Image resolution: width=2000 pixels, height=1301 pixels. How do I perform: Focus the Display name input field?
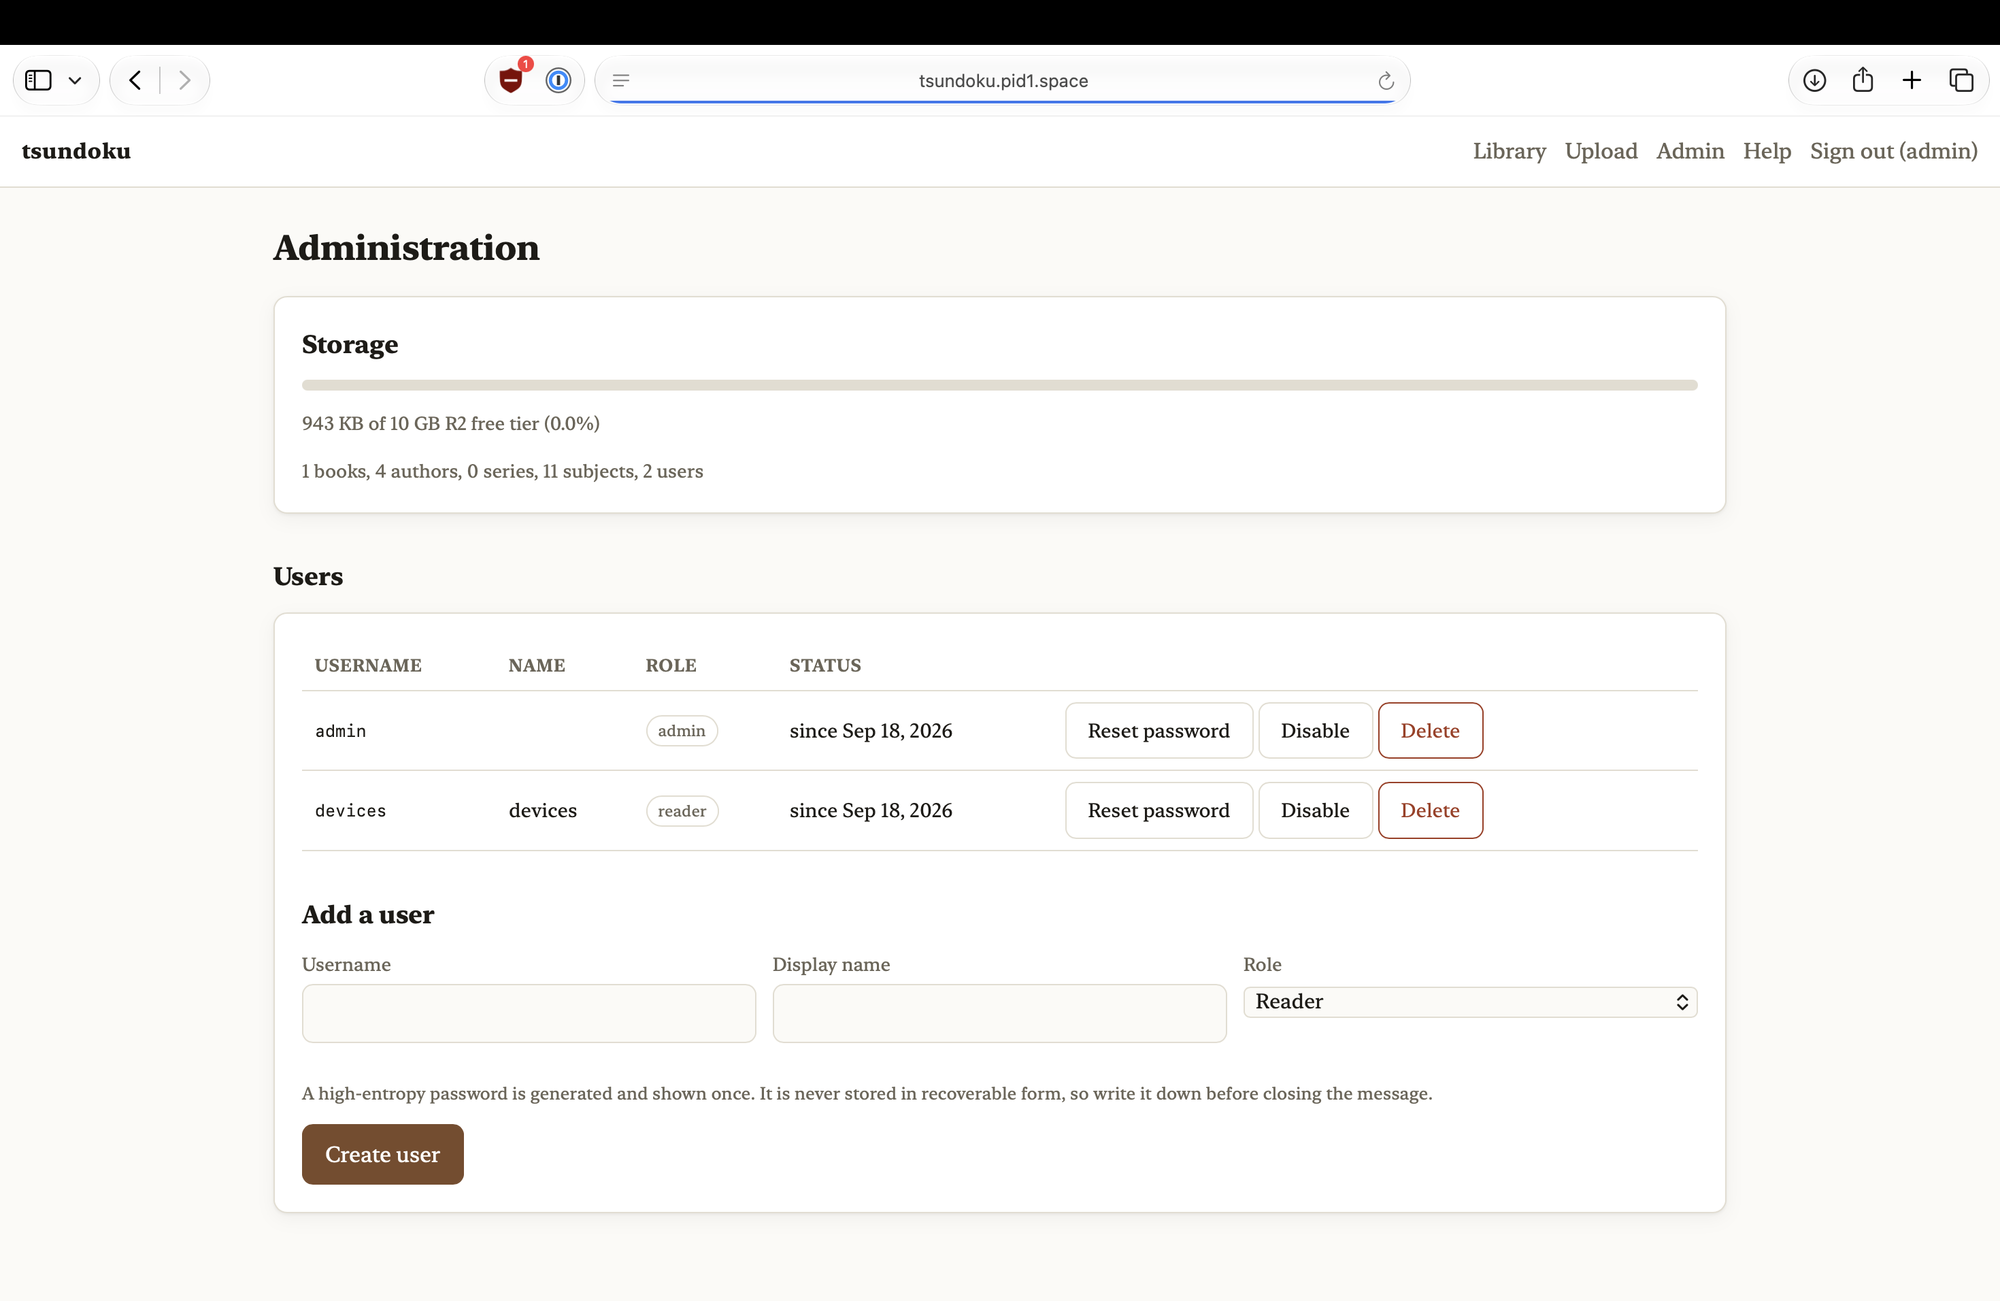pyautogui.click(x=1000, y=1013)
